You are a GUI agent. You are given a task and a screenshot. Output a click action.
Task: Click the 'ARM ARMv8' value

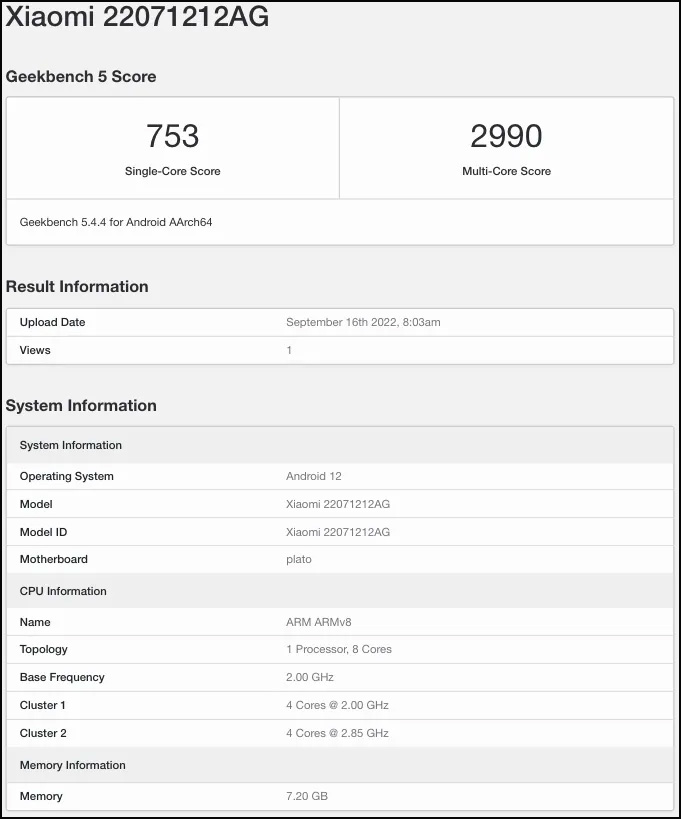click(319, 622)
